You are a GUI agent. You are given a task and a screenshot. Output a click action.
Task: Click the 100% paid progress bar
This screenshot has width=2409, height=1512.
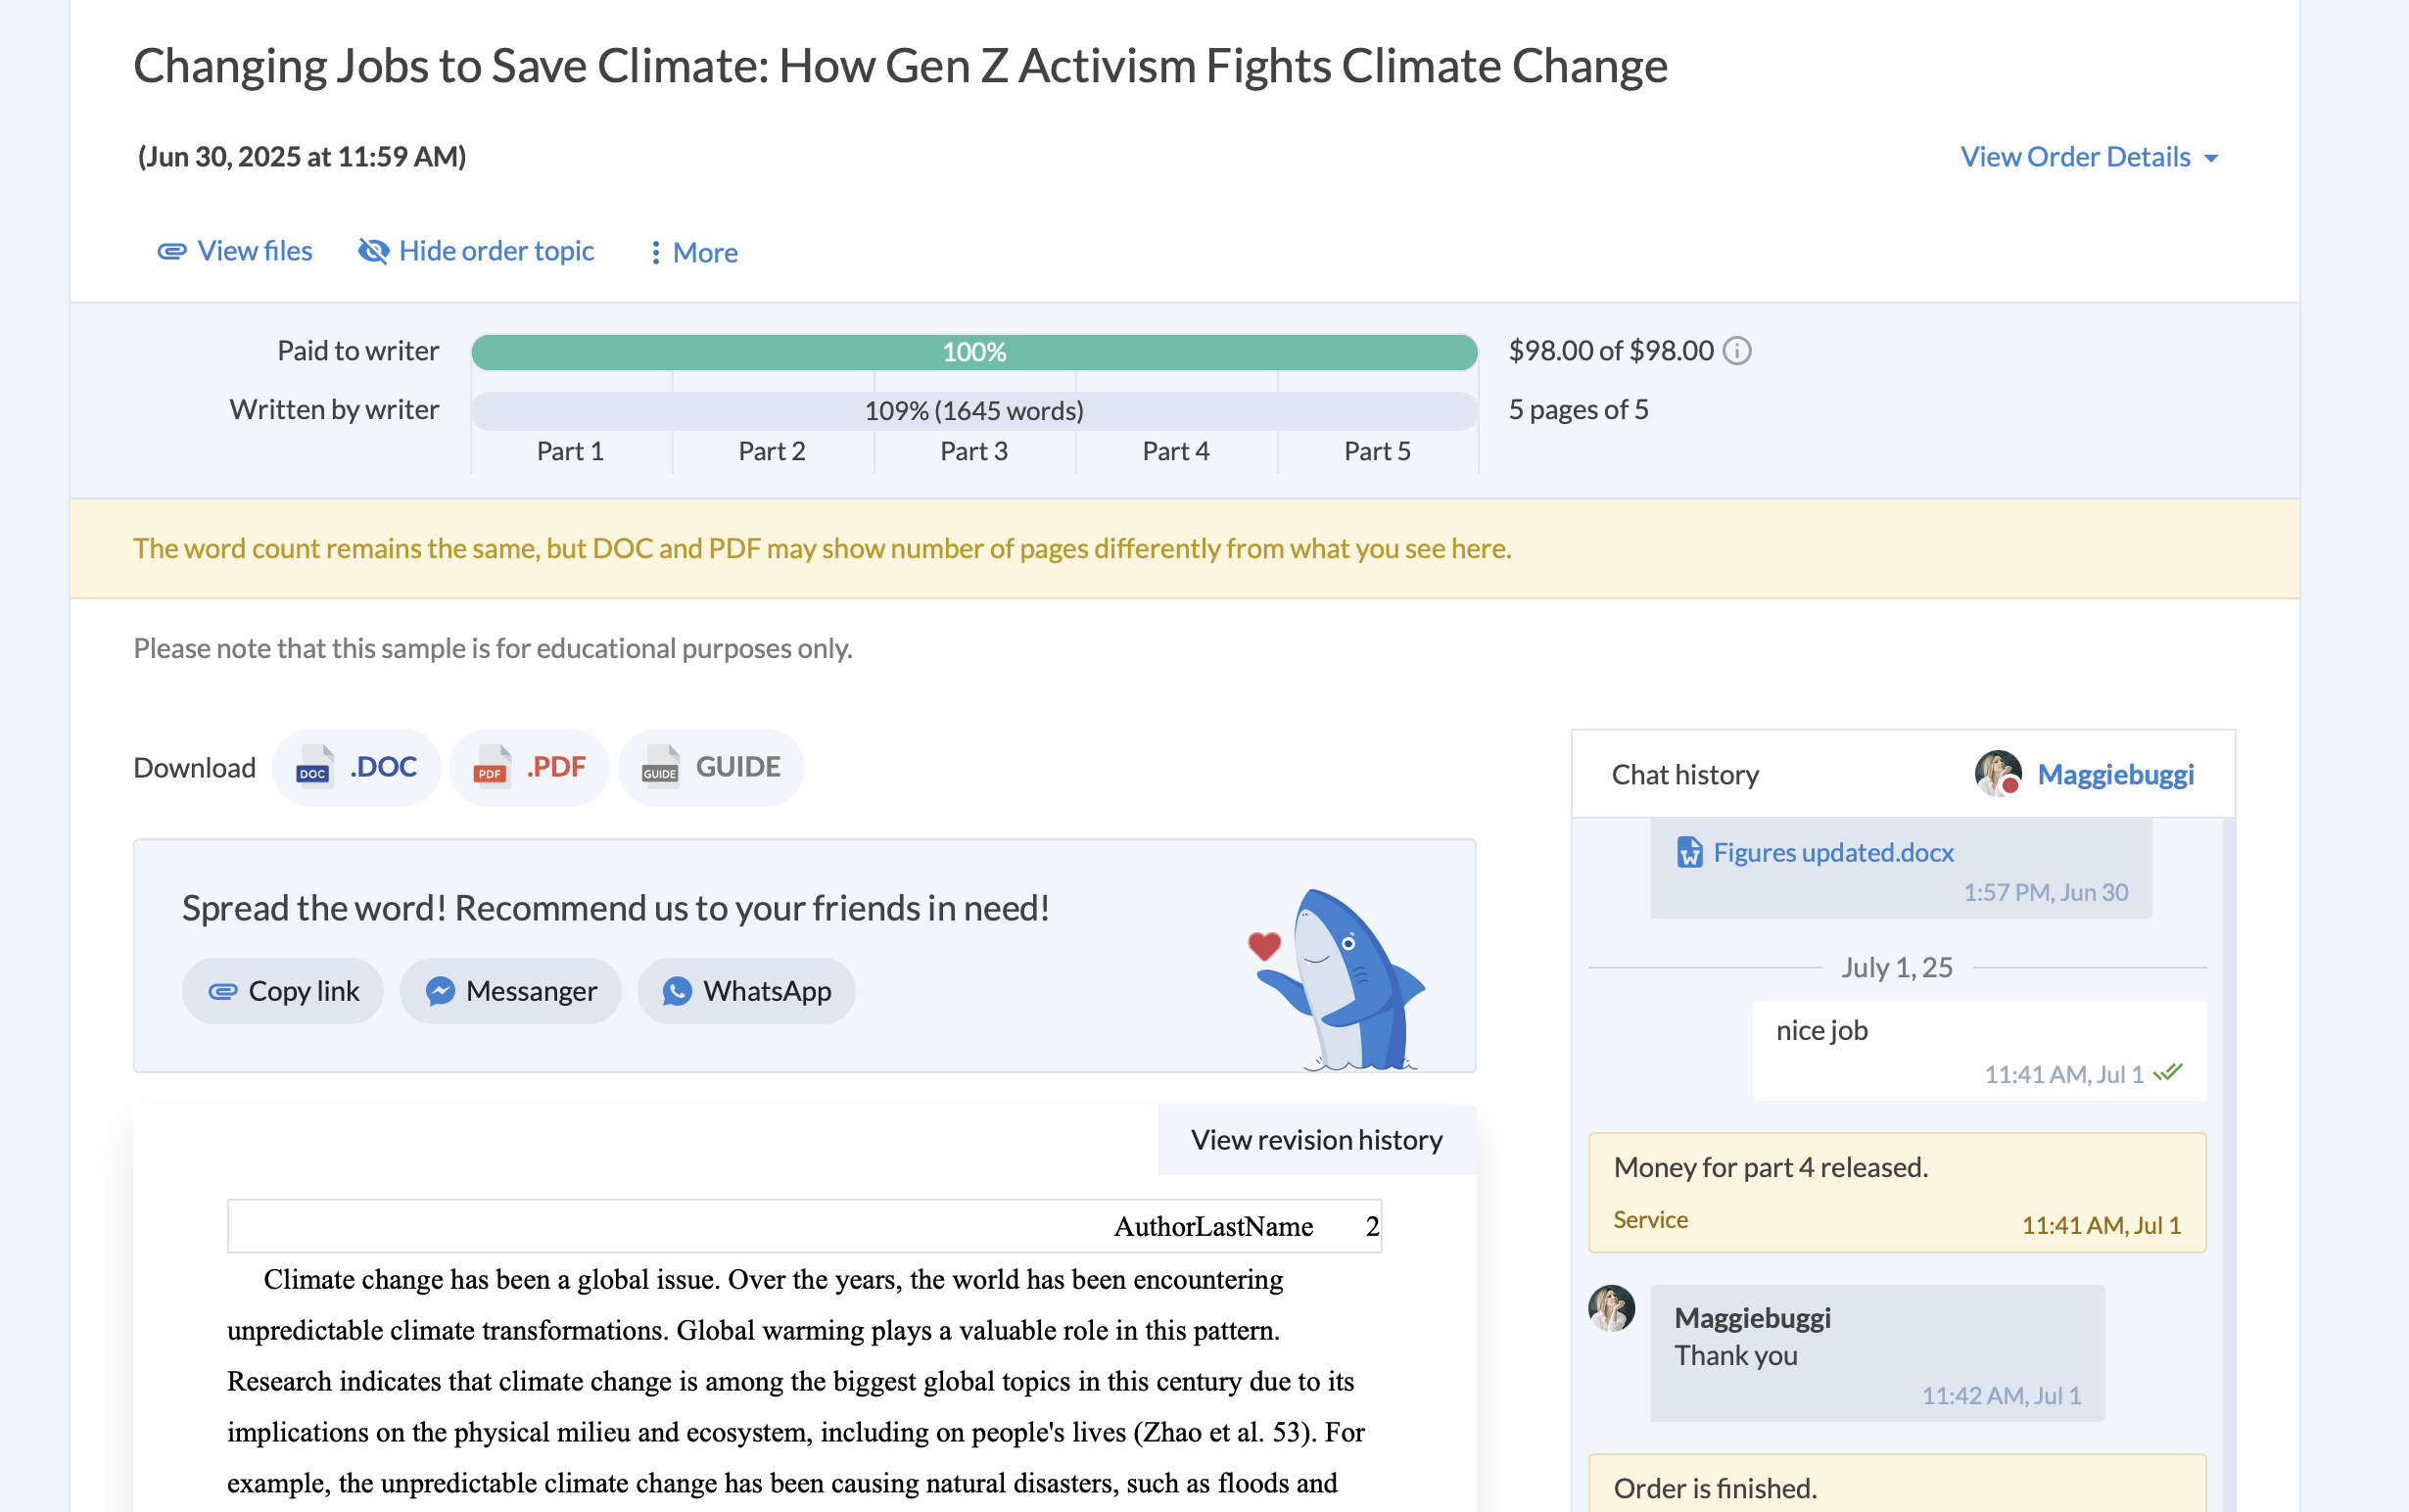click(x=974, y=352)
